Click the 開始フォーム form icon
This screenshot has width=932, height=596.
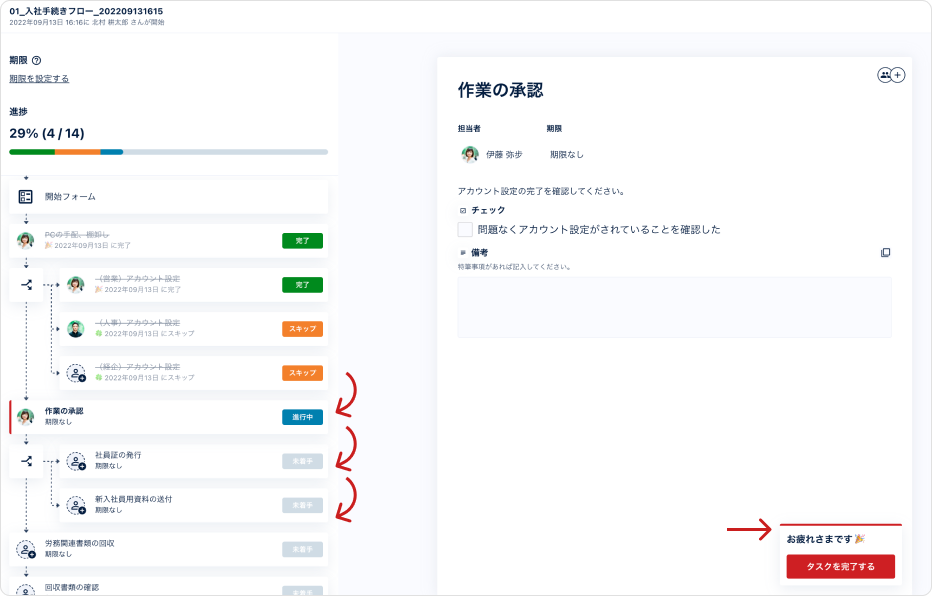click(x=26, y=197)
